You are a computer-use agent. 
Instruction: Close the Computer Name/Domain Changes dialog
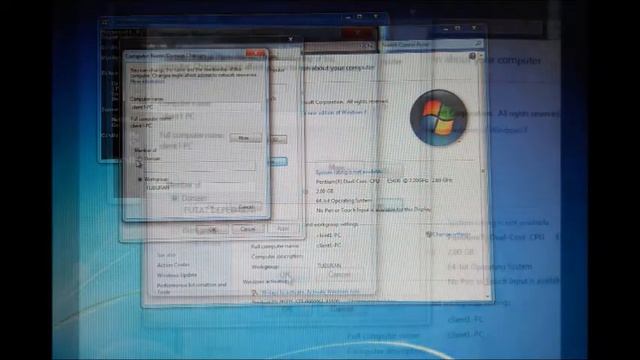point(256,53)
